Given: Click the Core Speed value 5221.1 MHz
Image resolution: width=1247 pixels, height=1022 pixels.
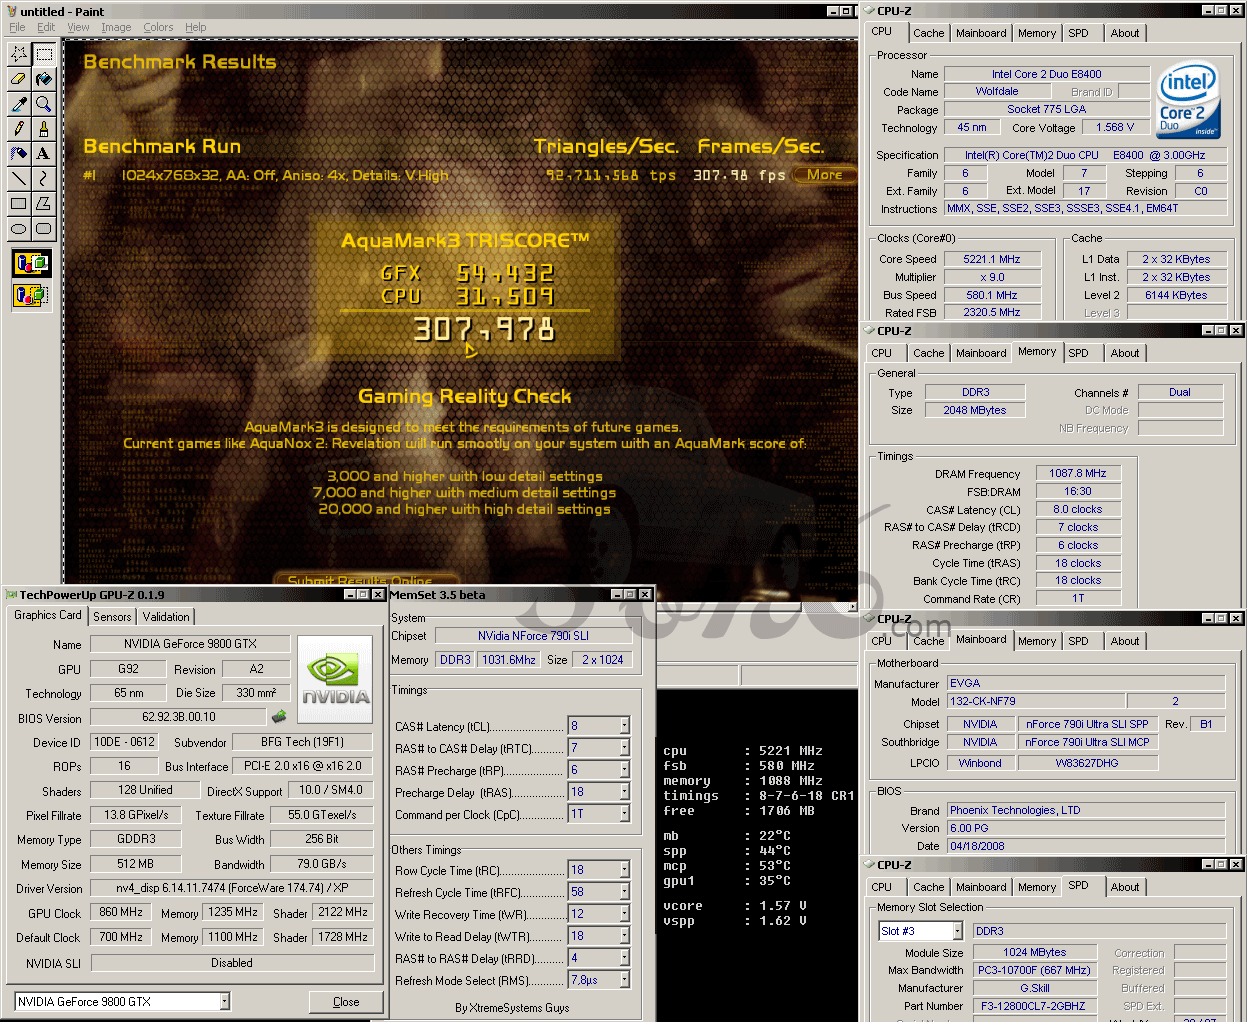Looking at the screenshot, I should tap(992, 259).
